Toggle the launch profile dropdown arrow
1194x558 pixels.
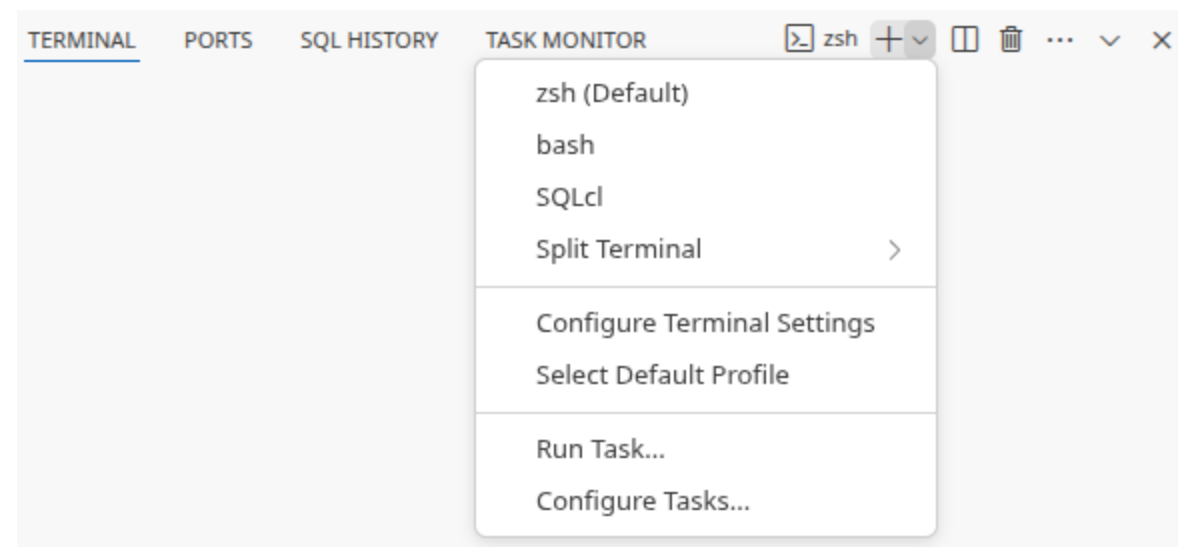[x=920, y=40]
